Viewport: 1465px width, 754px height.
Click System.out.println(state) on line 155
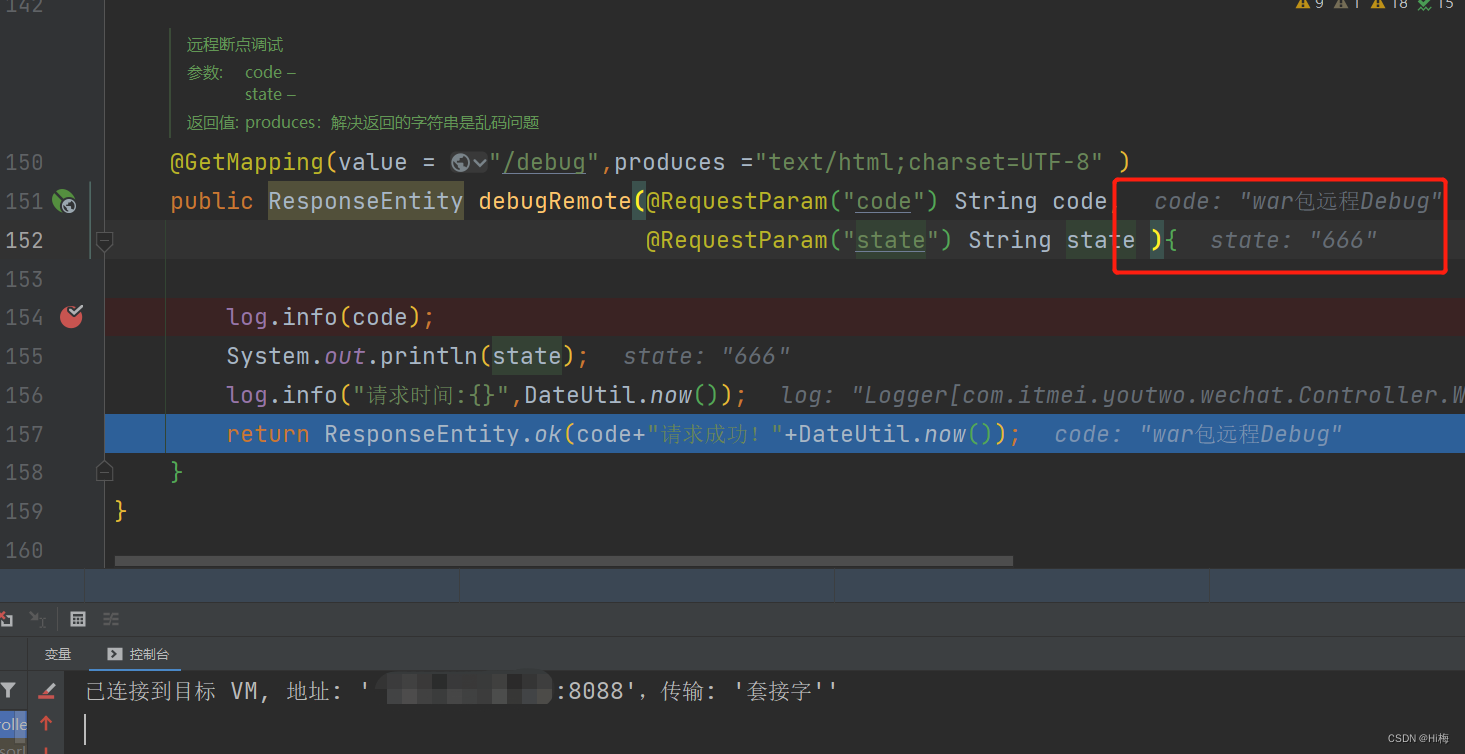pos(407,356)
